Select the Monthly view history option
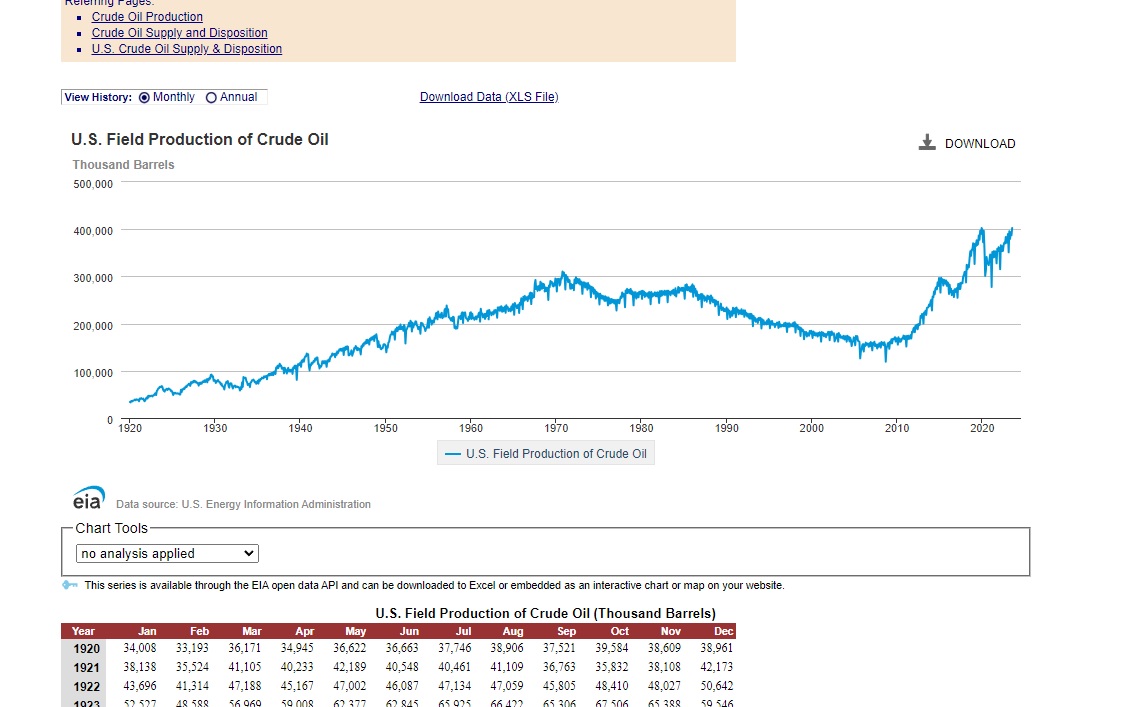Image resolution: width=1141 pixels, height=707 pixels. 144,97
